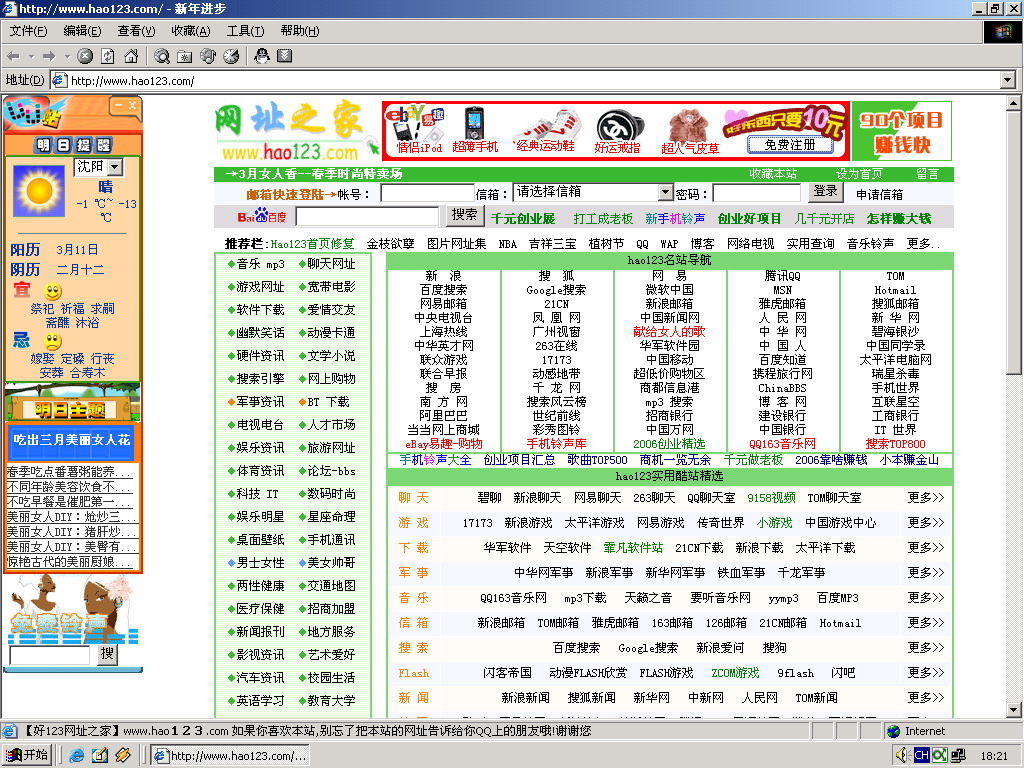
Task: Click into the 密码 password input field
Action: [x=756, y=193]
